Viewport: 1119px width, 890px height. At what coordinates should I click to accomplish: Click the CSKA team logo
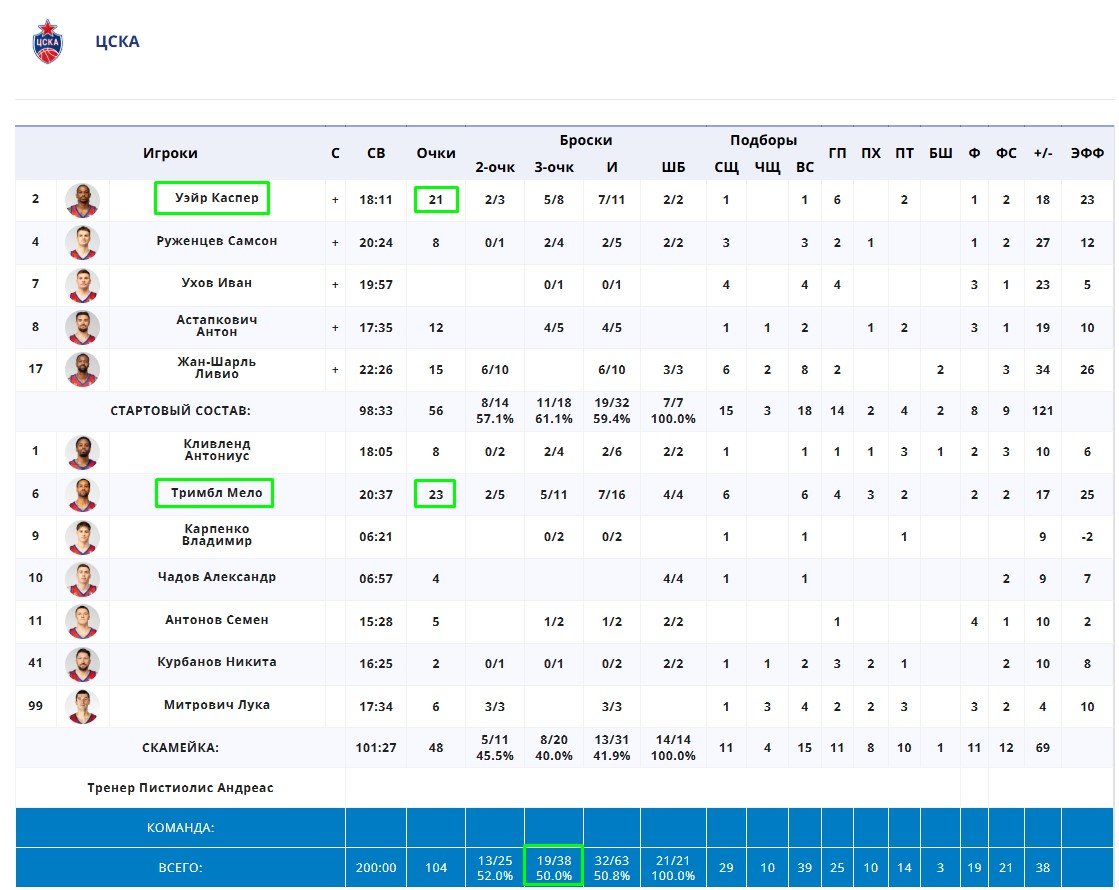(47, 42)
